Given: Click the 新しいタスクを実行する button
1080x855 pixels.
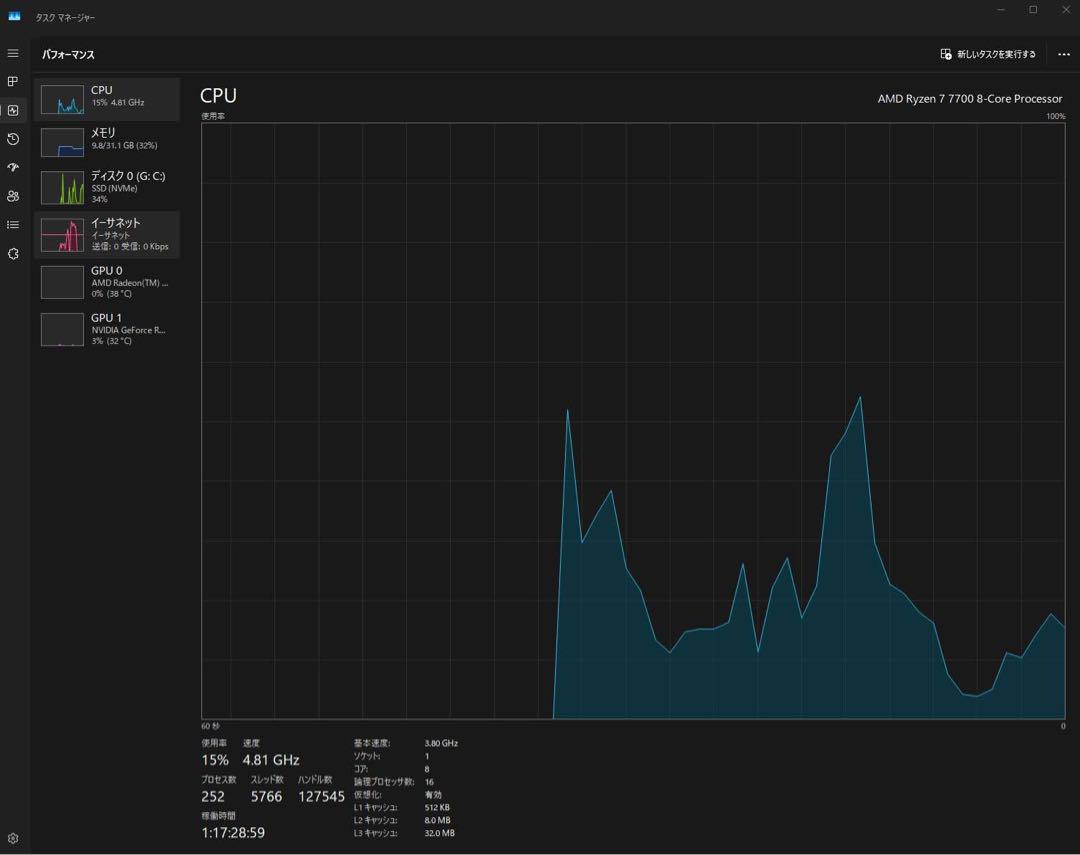Looking at the screenshot, I should (988, 54).
